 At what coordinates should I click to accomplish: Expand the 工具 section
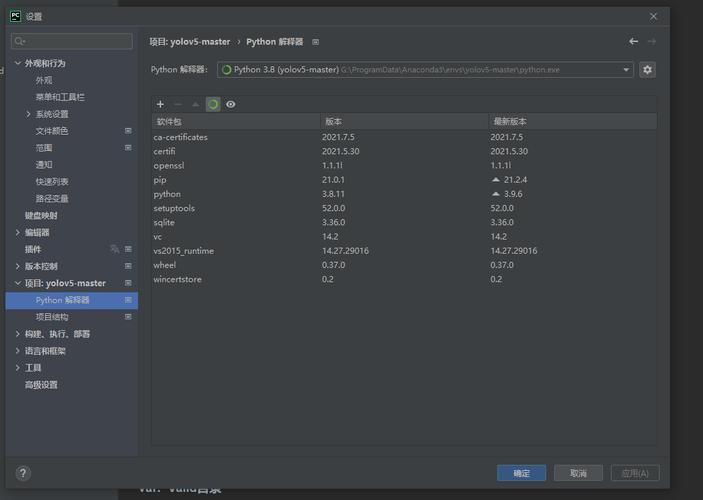[x=18, y=368]
